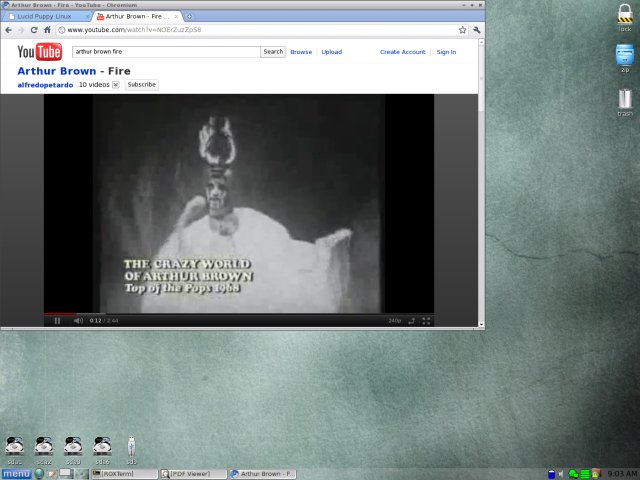Select Arthur Brown taskbar window button
Screen dimensions: 640x480
(x=262, y=474)
